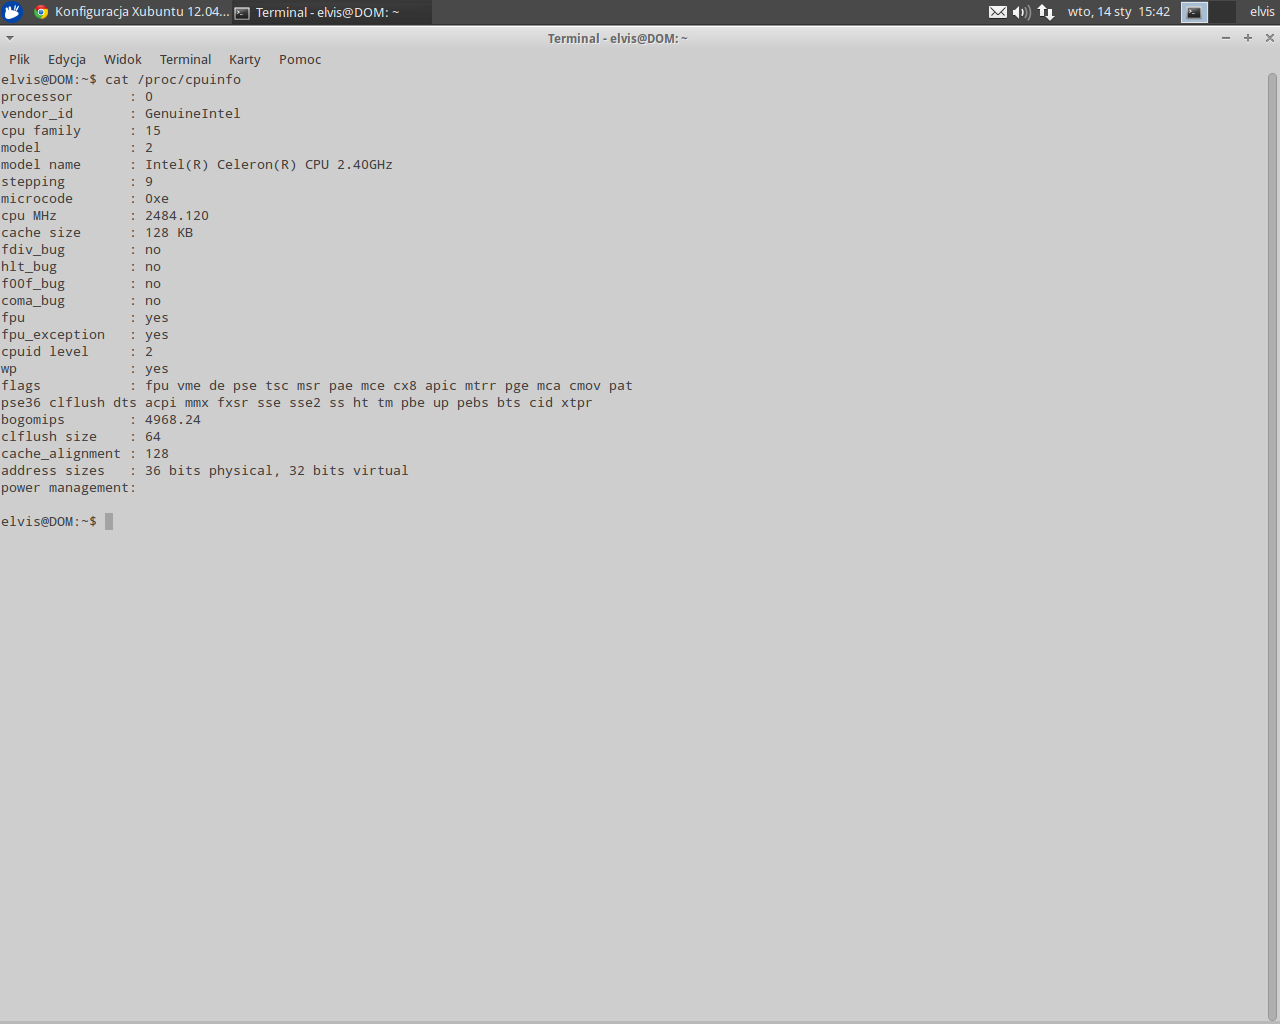The width and height of the screenshot is (1280, 1024).
Task: Click the 'hlt_bug' label
Action: [29, 267]
